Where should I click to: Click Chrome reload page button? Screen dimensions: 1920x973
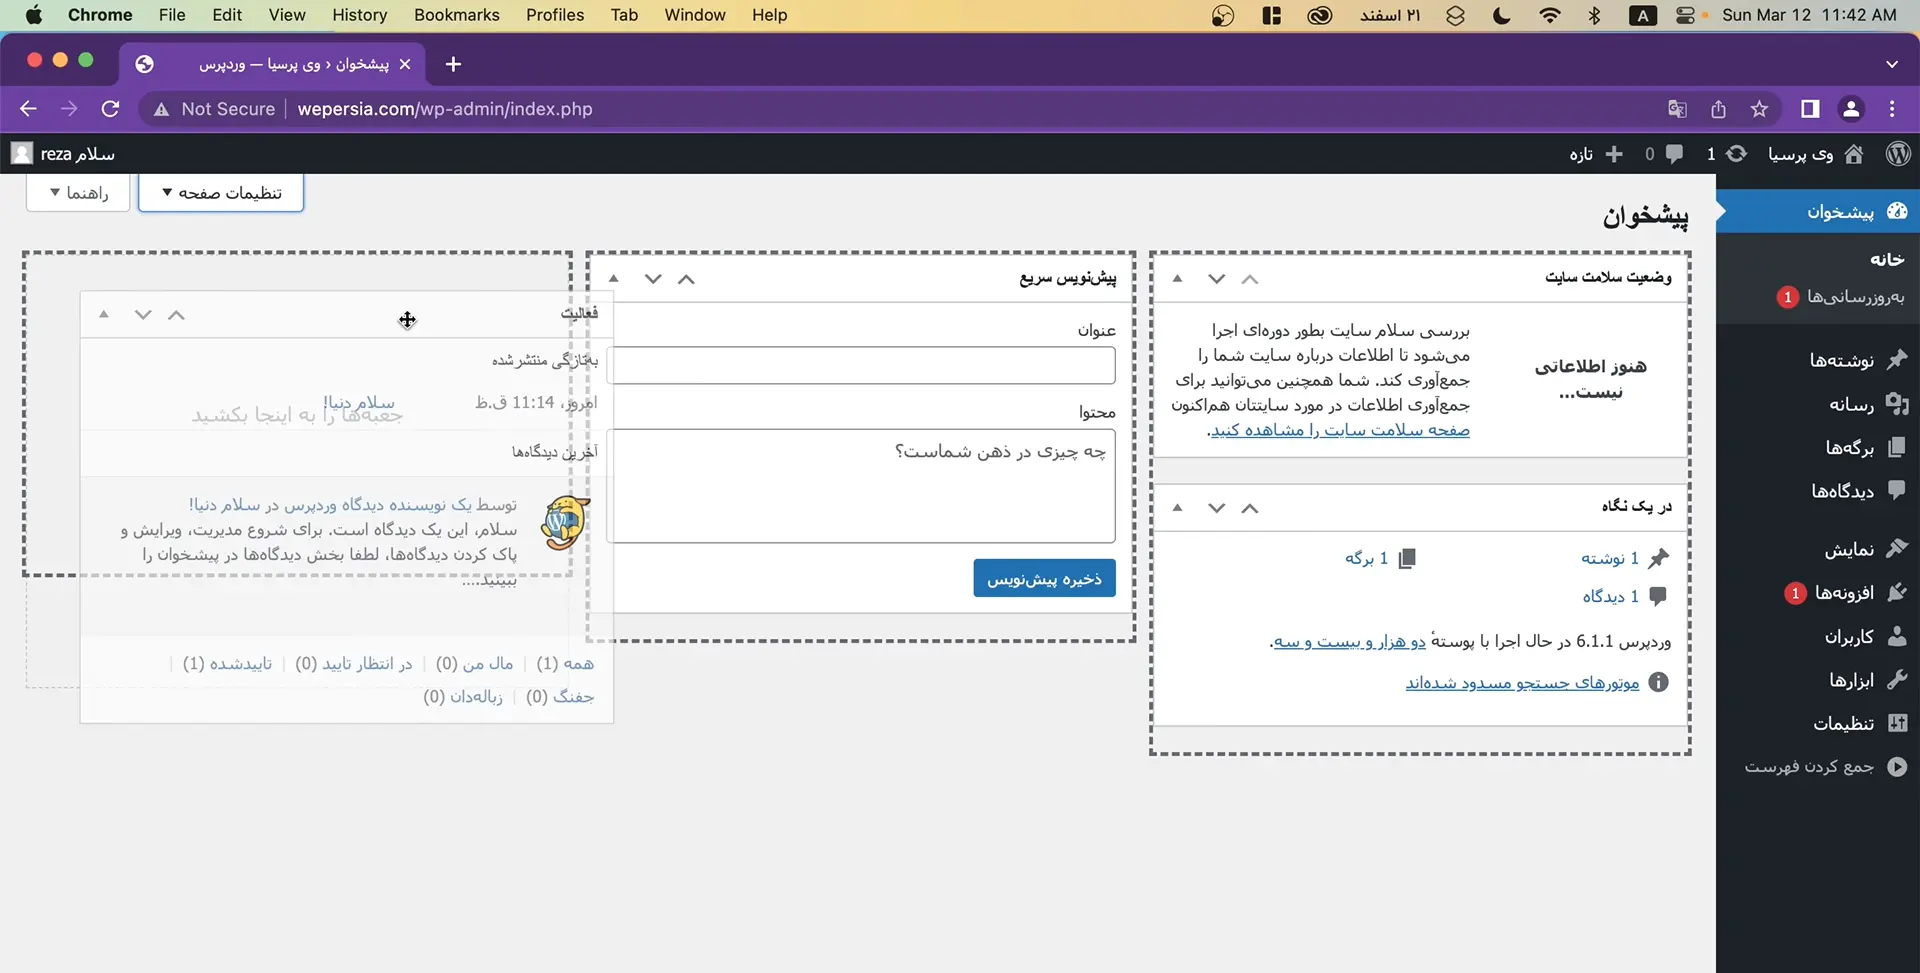111,109
